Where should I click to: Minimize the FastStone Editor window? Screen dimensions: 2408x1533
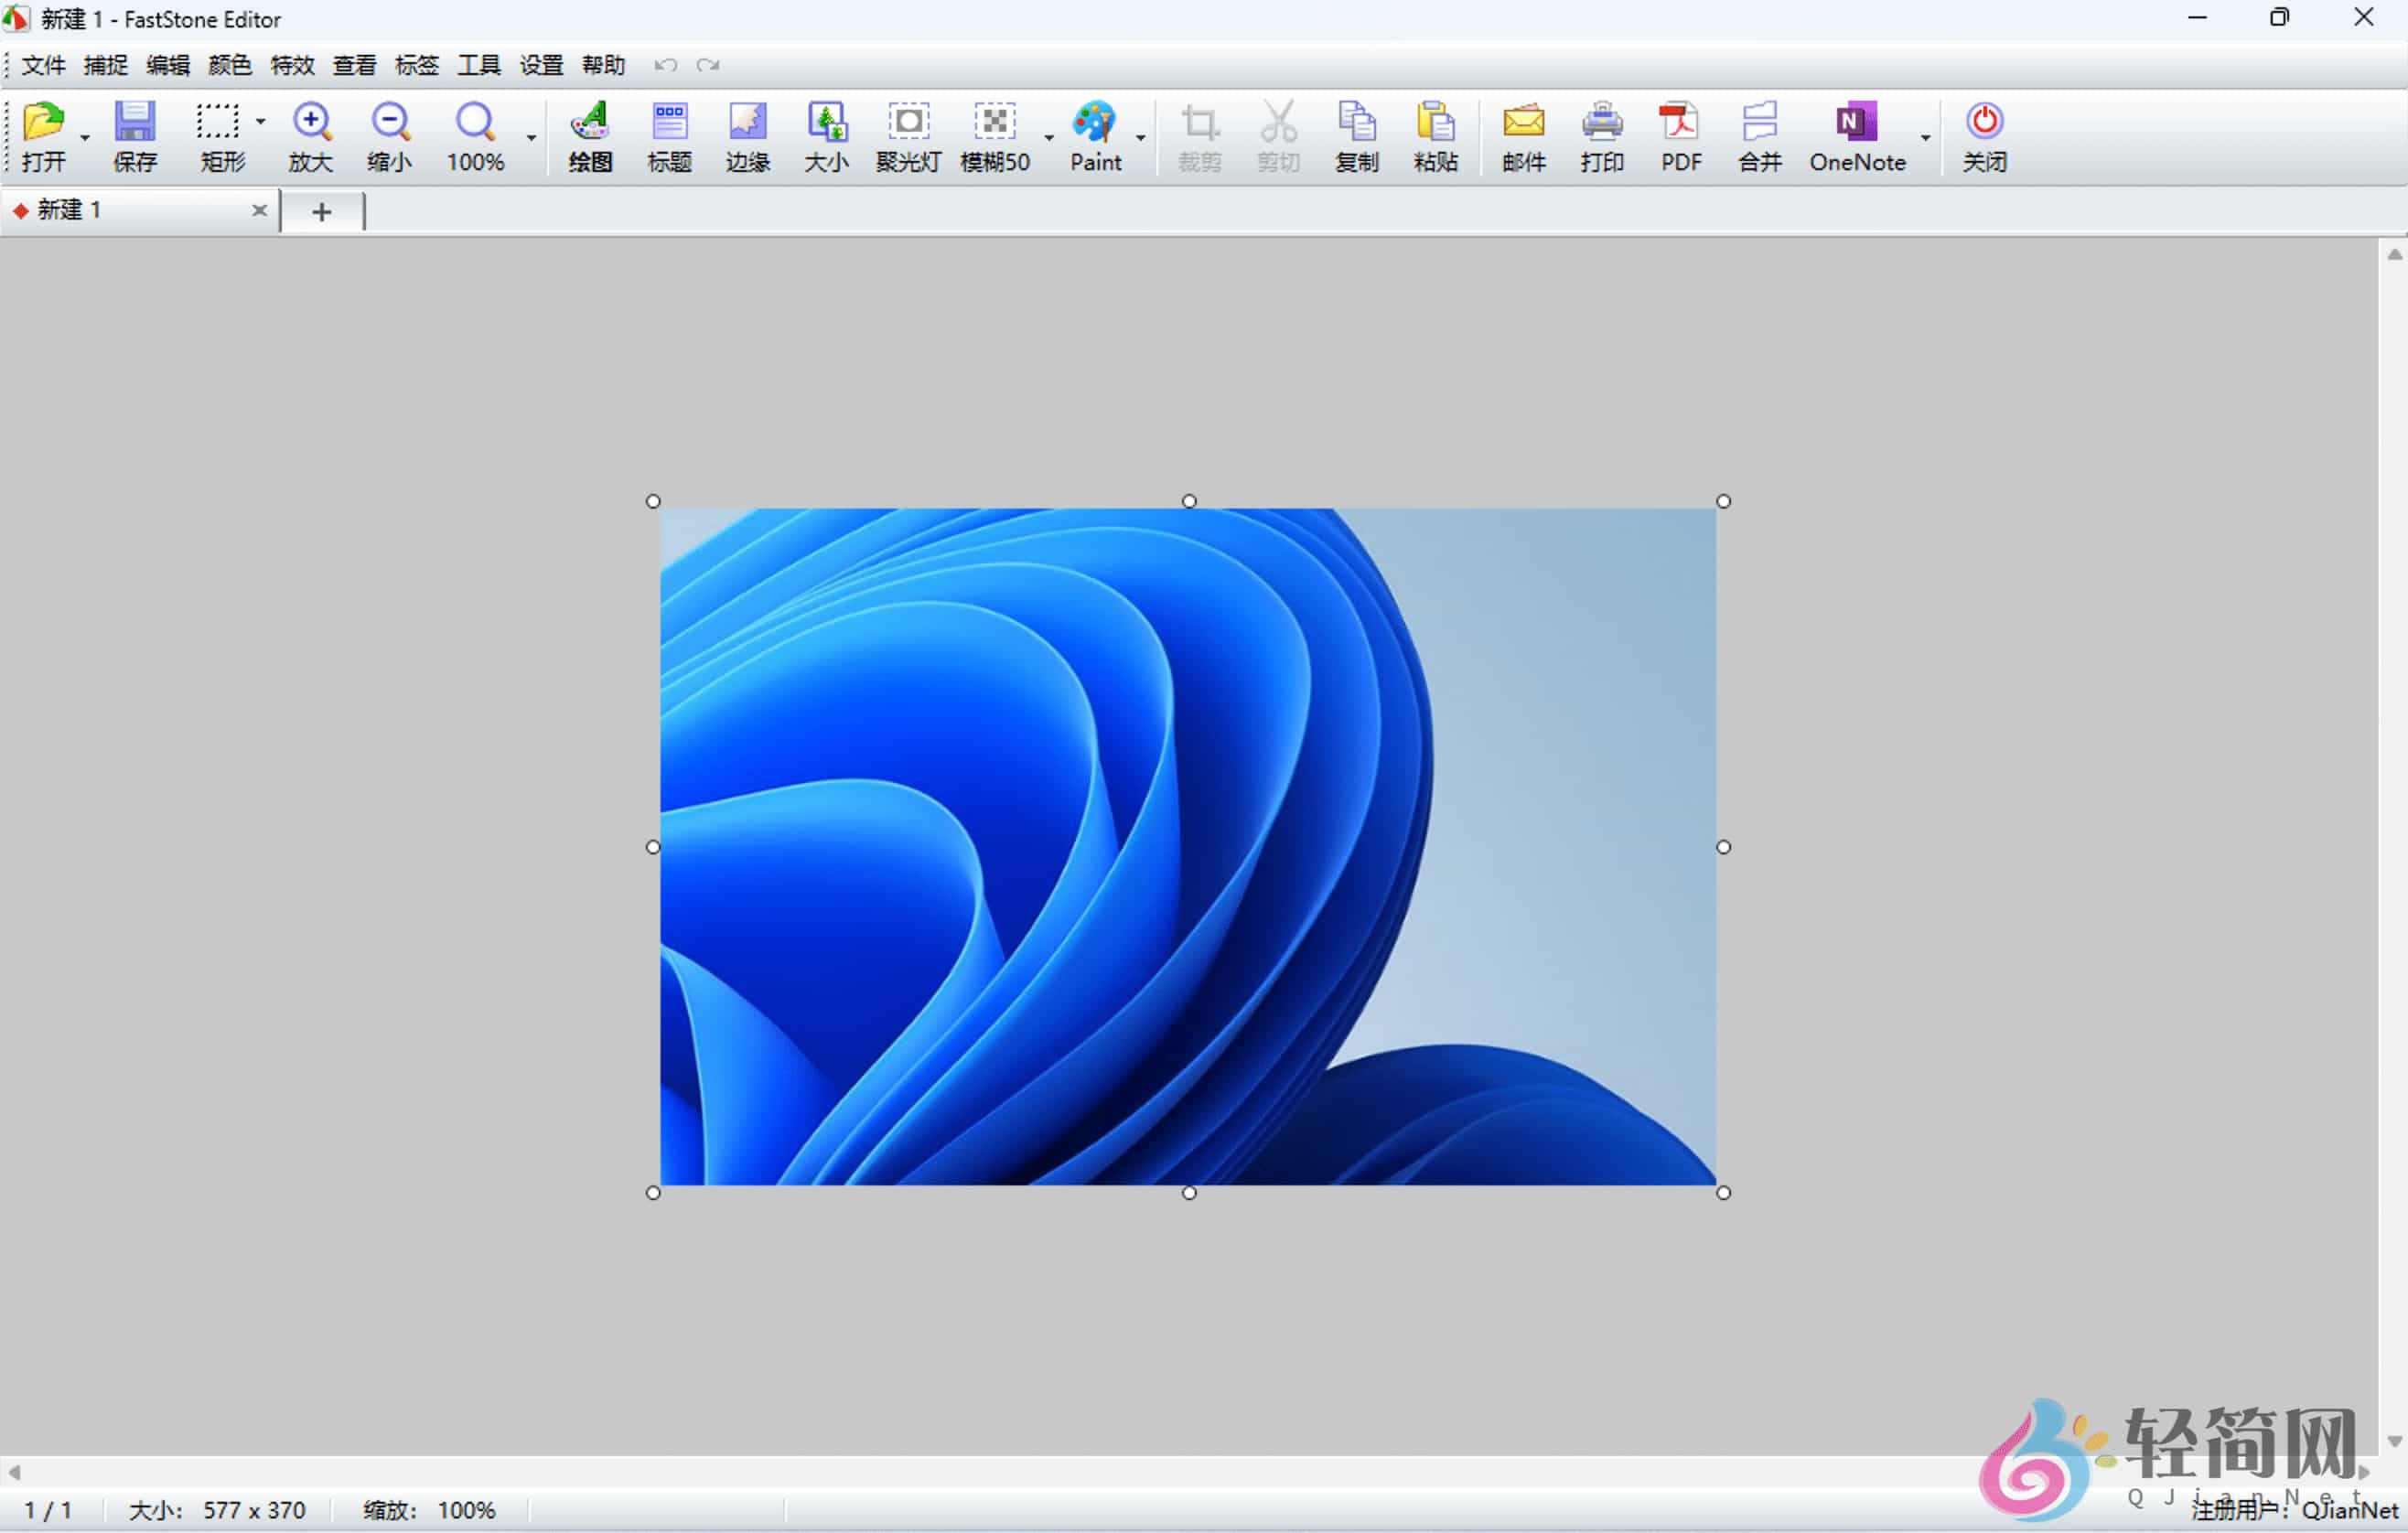click(2197, 18)
